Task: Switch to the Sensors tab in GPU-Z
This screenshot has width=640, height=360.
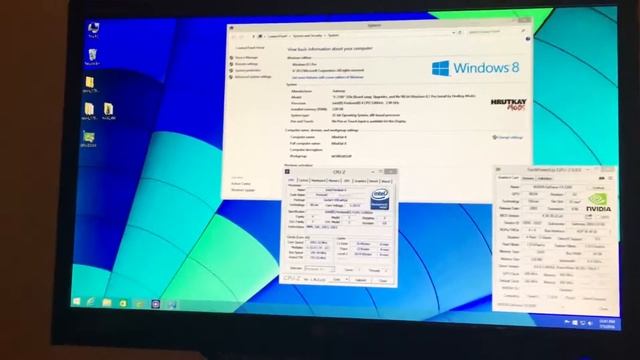Action: point(528,178)
